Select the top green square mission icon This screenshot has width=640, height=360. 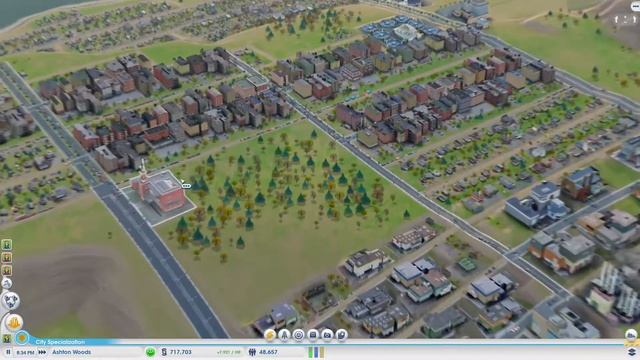7,244
